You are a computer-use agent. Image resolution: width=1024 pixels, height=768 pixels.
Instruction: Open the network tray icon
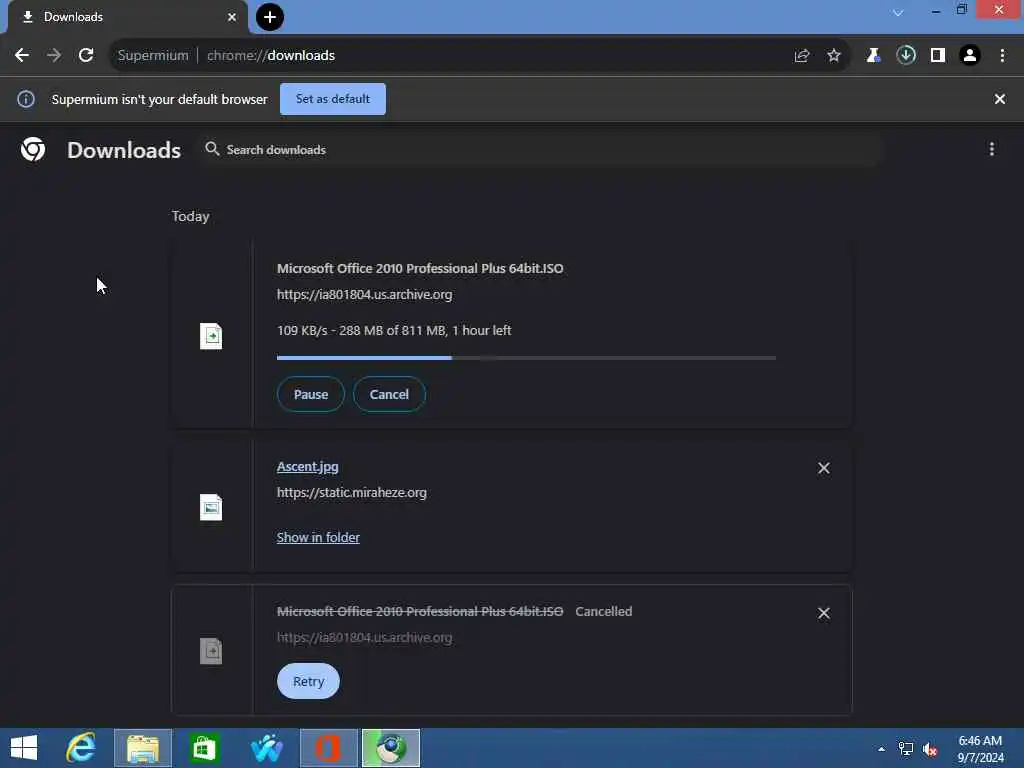(x=906, y=749)
